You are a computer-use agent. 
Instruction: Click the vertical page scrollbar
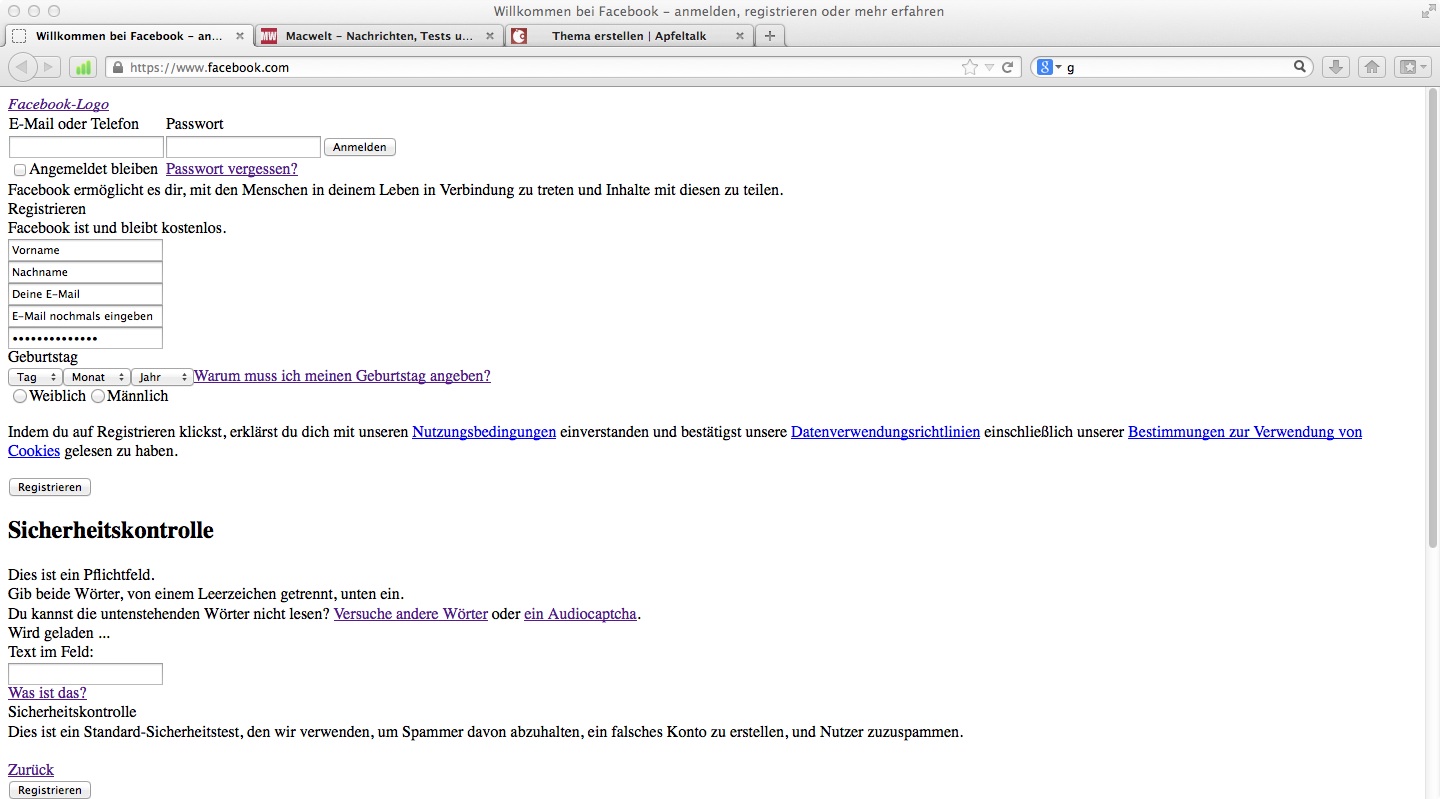pyautogui.click(x=1432, y=320)
